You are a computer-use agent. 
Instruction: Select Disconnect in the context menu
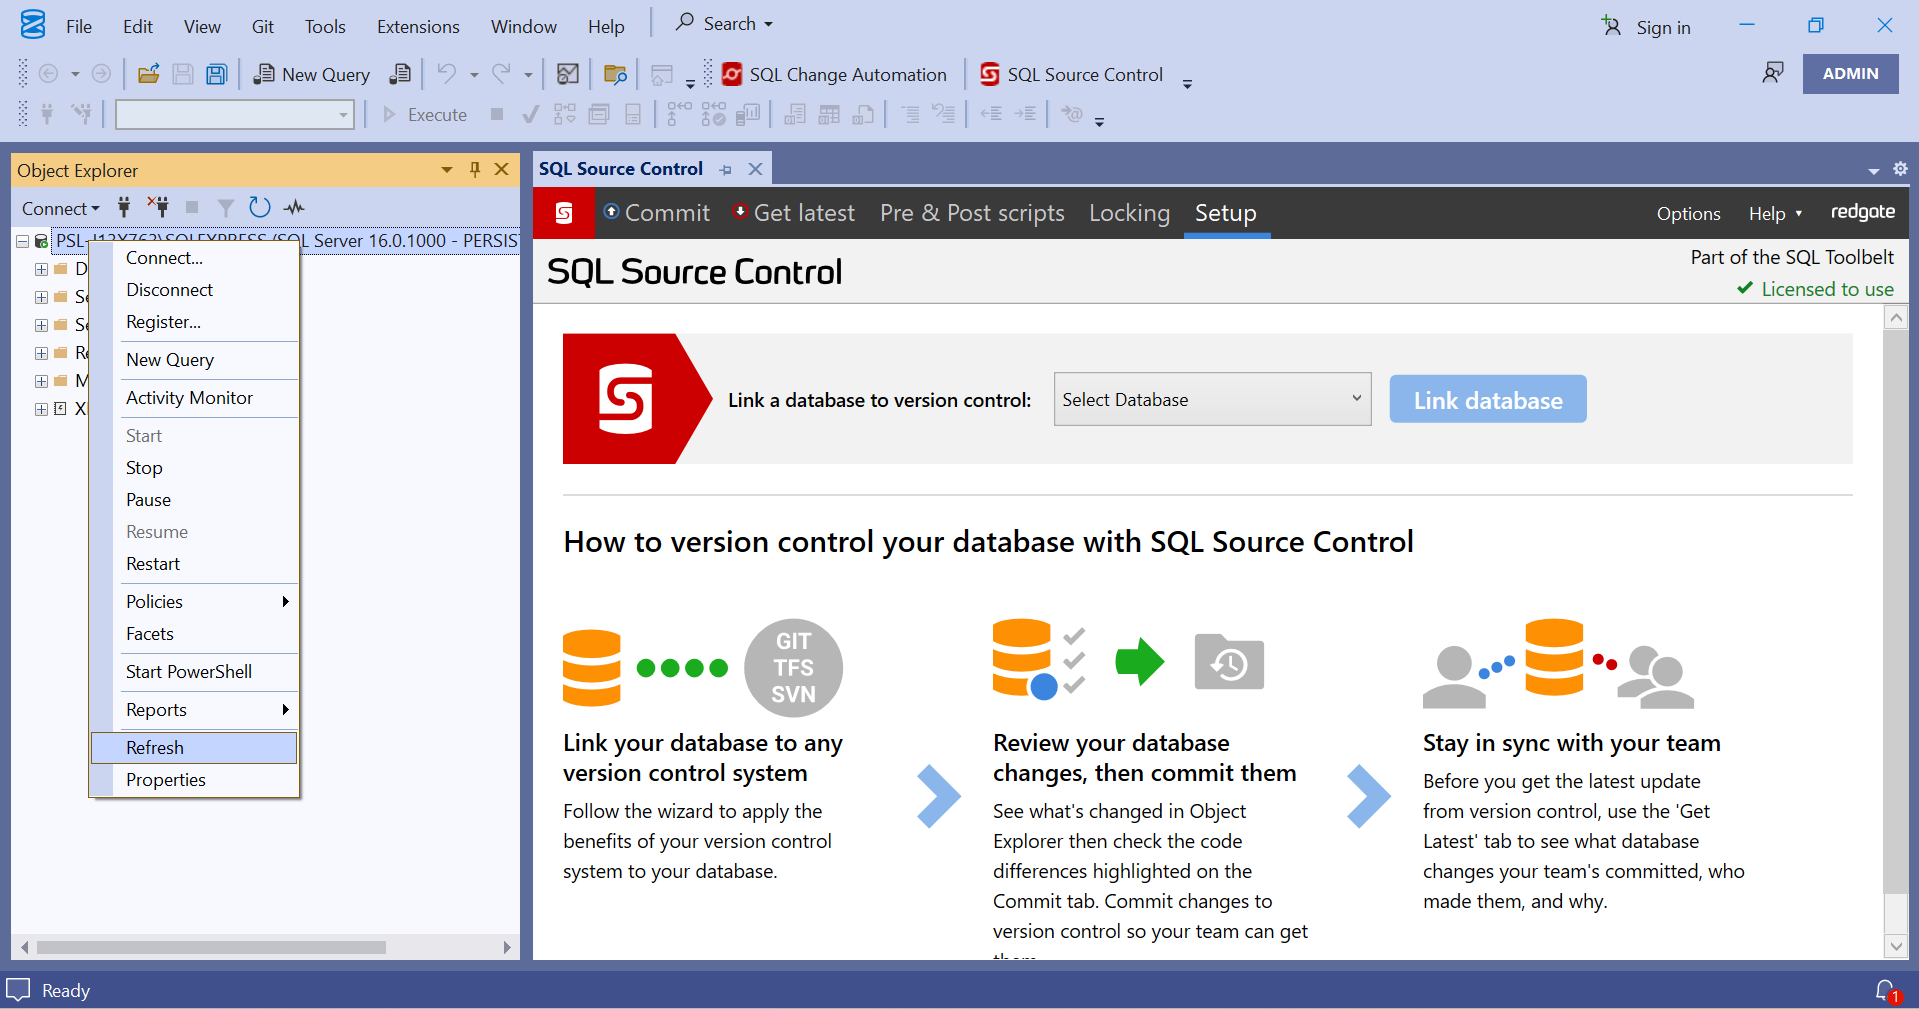(194, 289)
